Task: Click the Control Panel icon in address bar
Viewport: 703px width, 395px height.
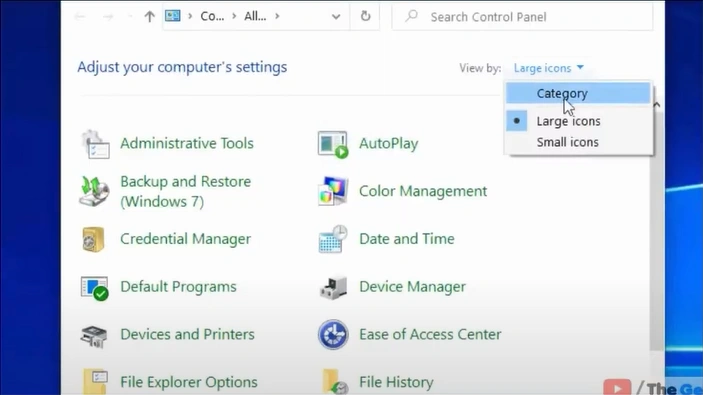Action: 173,16
